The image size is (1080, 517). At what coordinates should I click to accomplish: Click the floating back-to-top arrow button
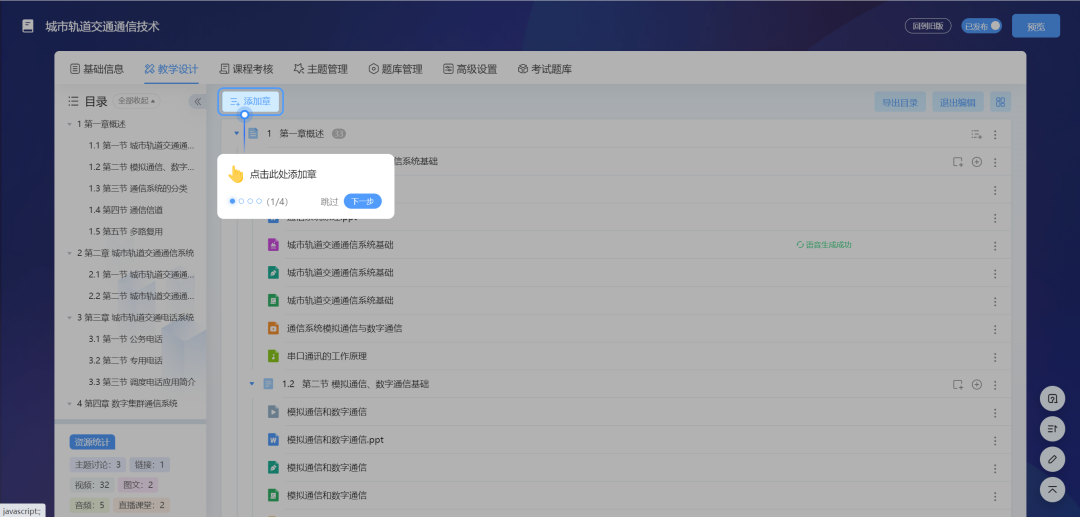pos(1052,489)
